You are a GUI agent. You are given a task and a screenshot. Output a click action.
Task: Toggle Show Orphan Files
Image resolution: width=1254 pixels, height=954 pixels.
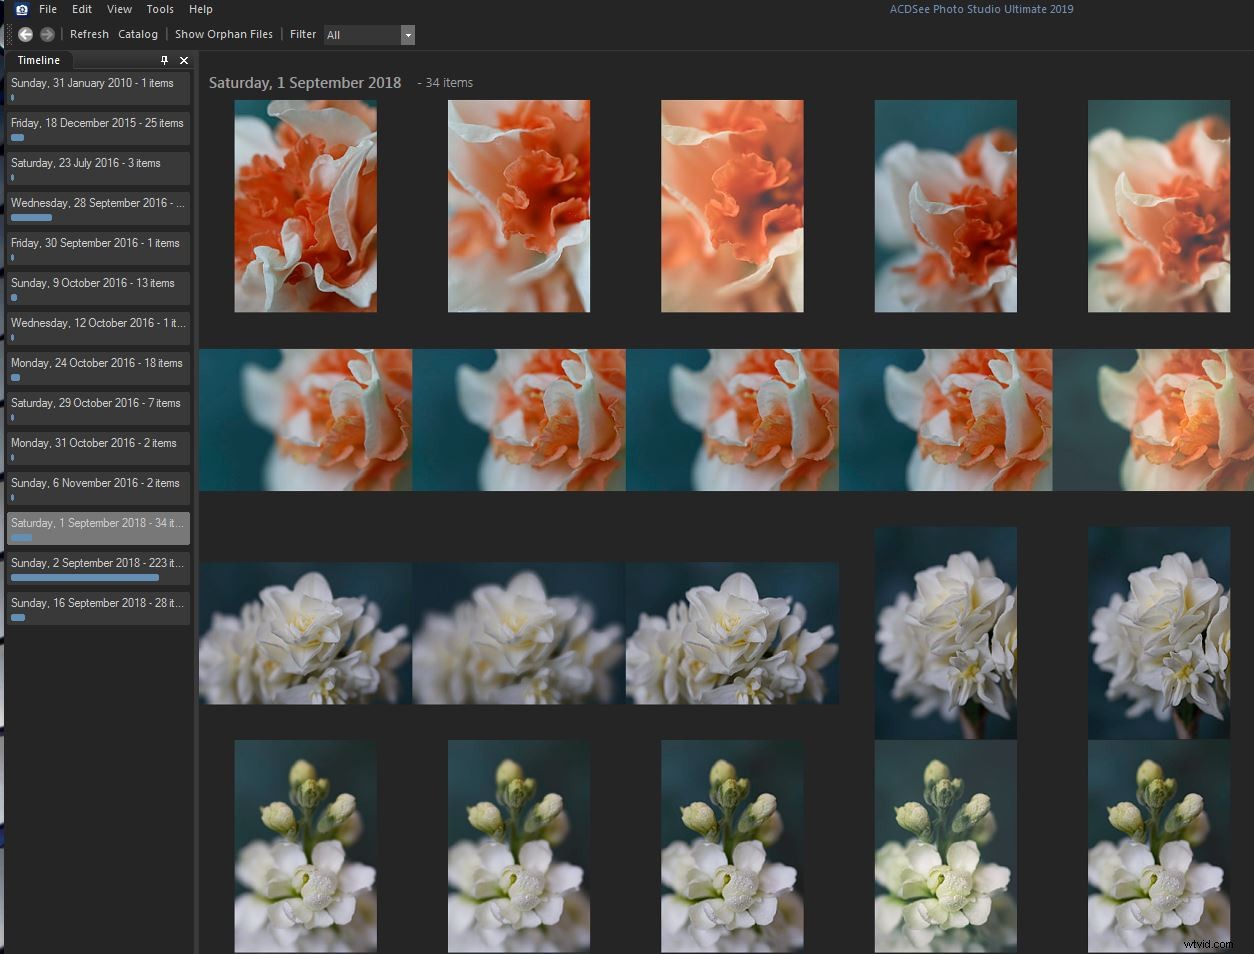[x=223, y=34]
